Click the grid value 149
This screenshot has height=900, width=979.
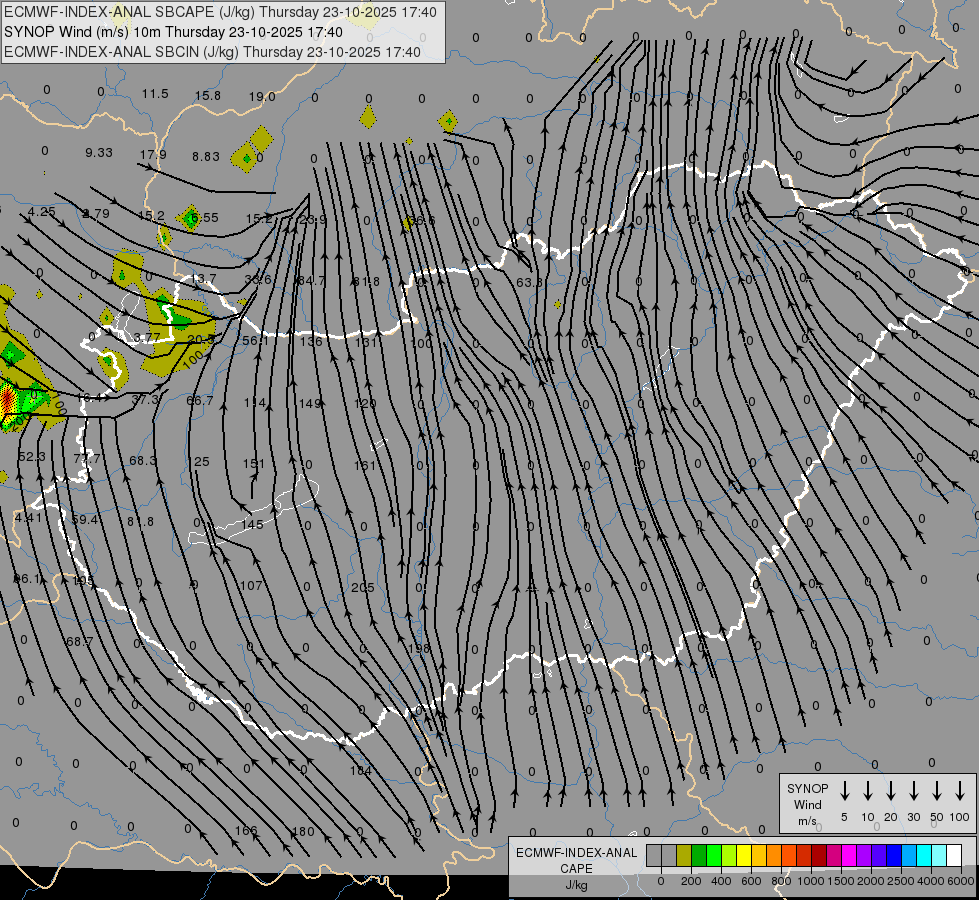[310, 403]
